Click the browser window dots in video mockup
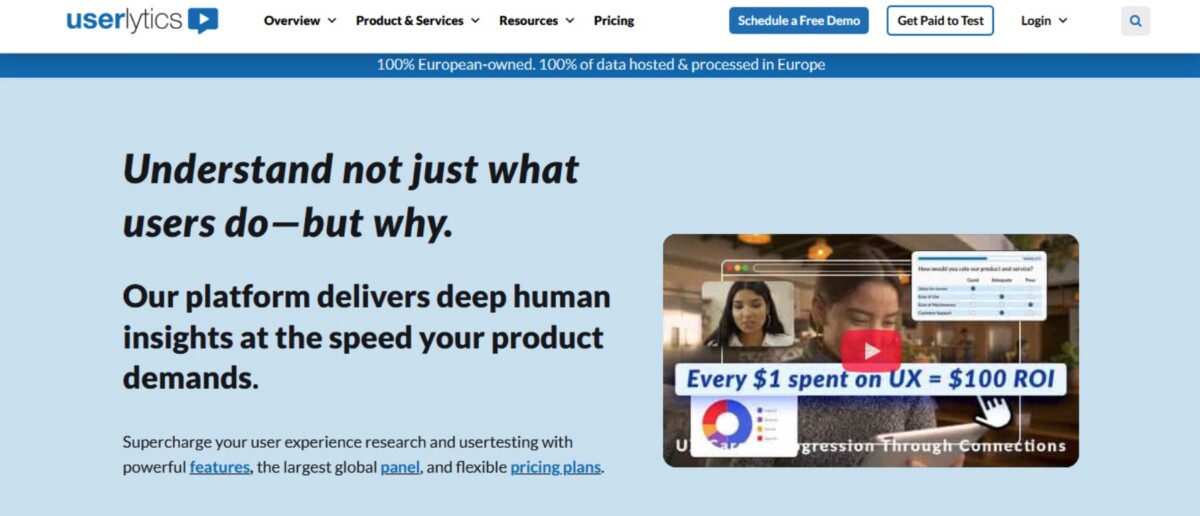 pos(738,268)
